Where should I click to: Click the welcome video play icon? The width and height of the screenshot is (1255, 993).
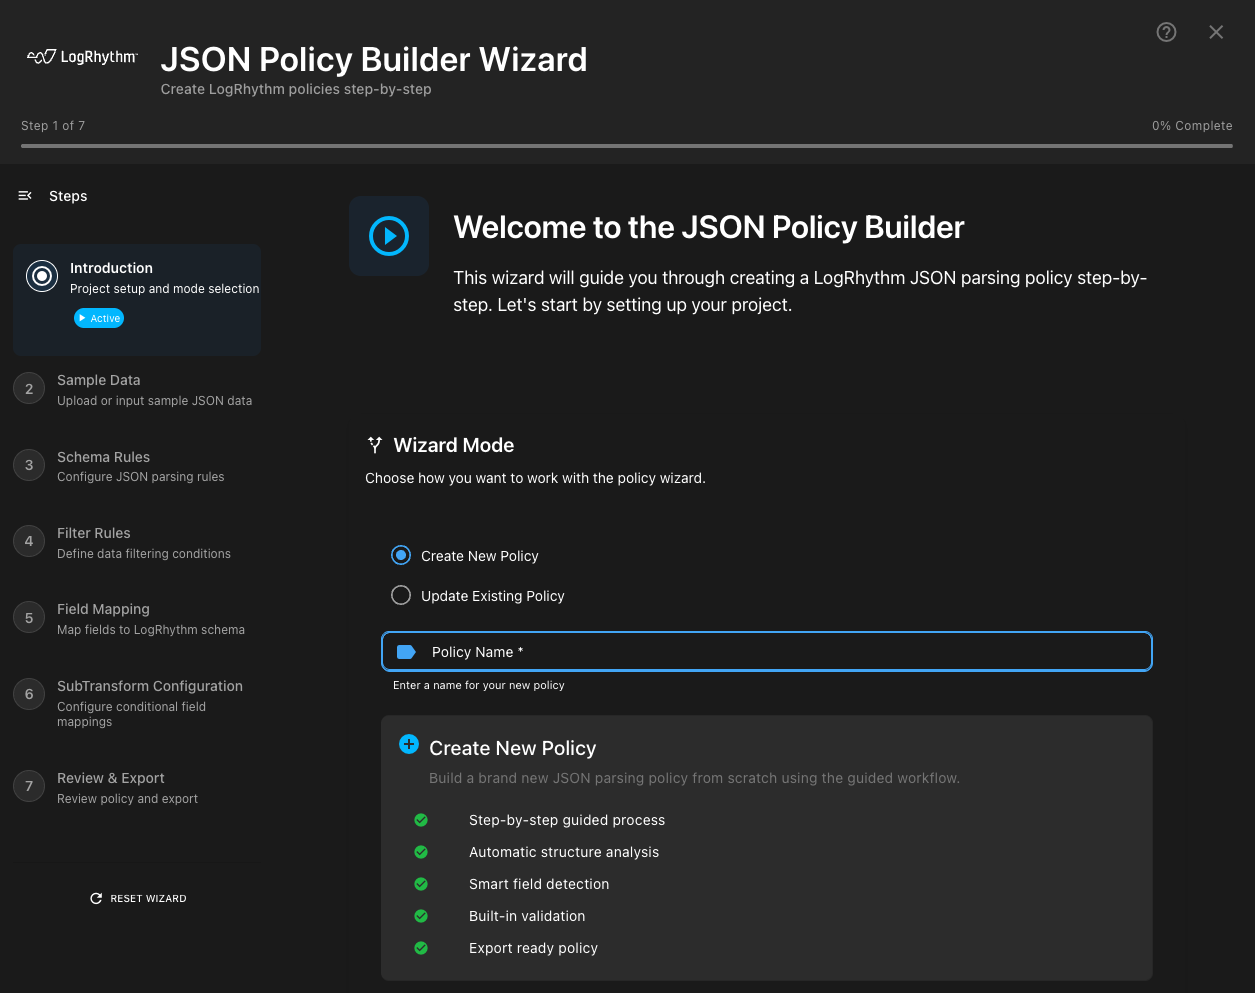389,236
